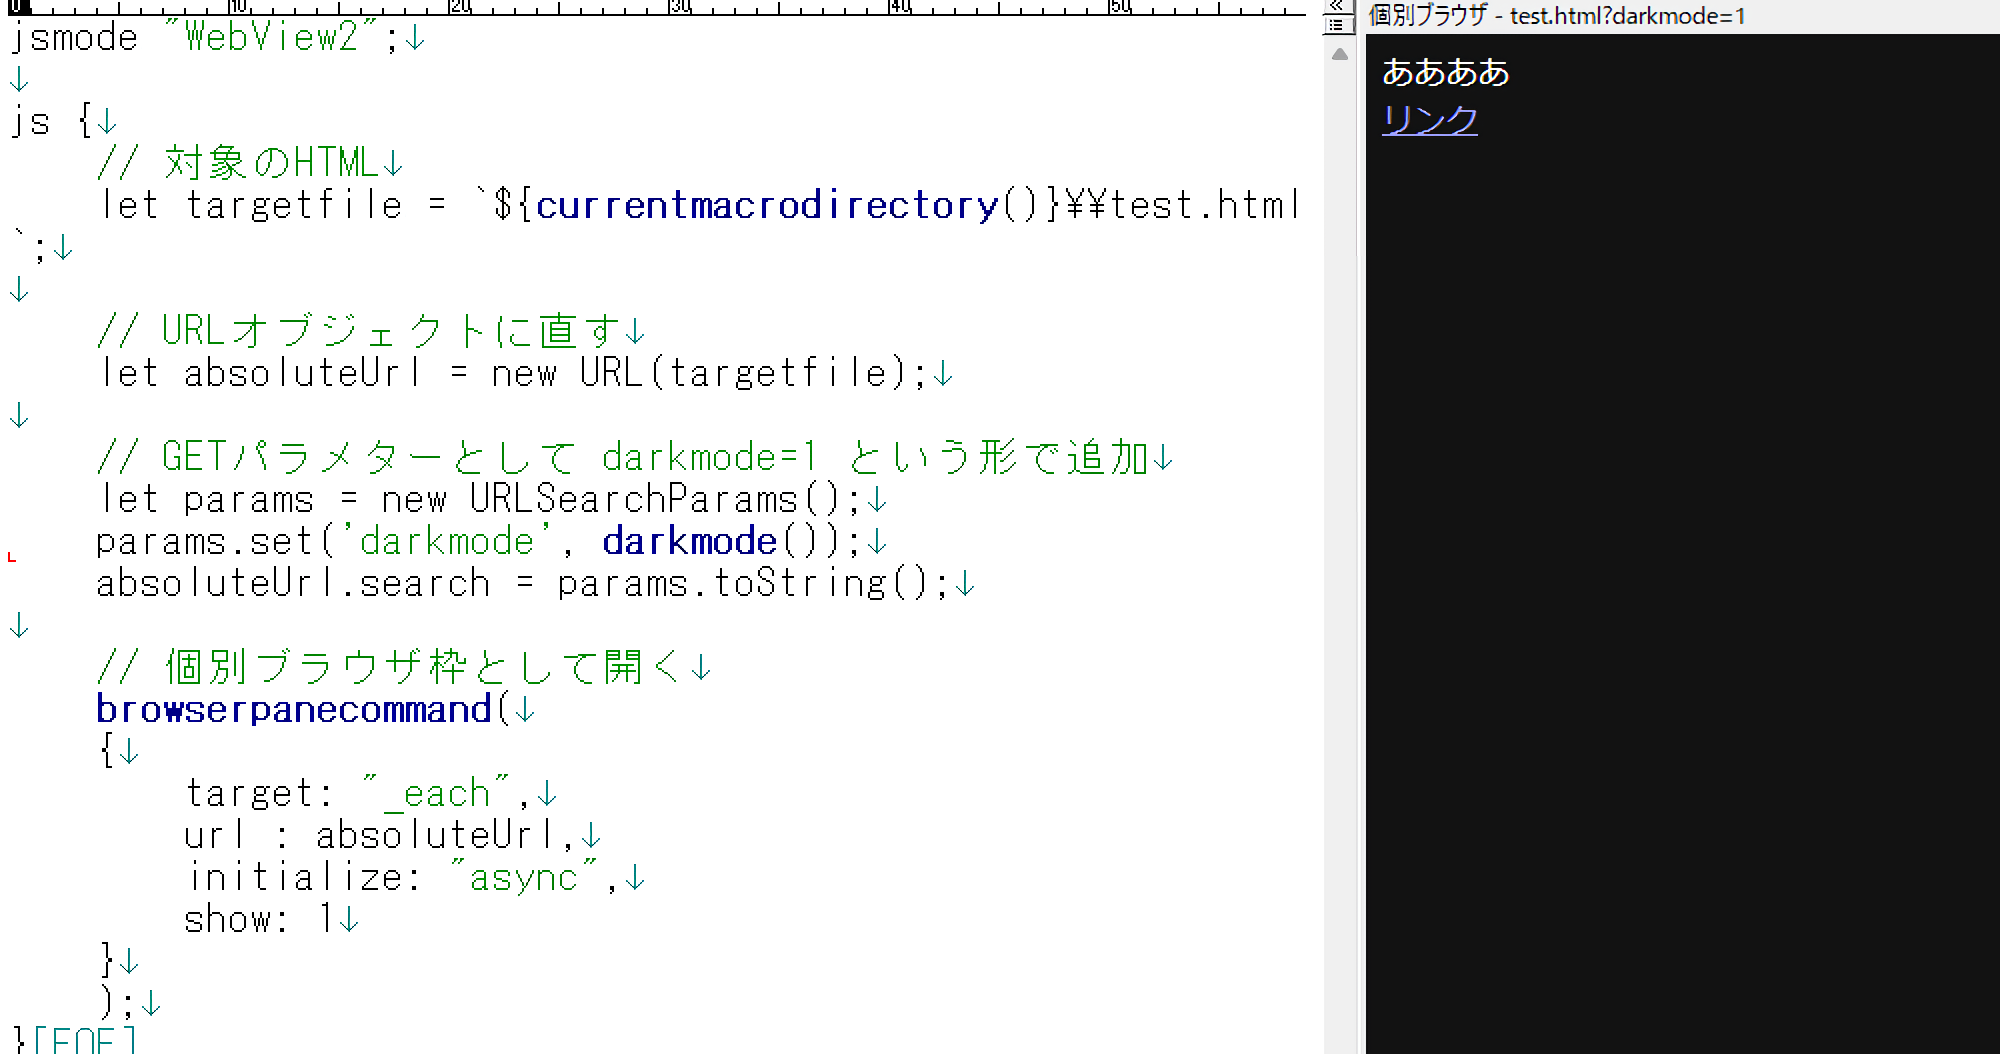Click on the jsmode "WebView2" line
The width and height of the screenshot is (2000, 1054).
point(200,38)
